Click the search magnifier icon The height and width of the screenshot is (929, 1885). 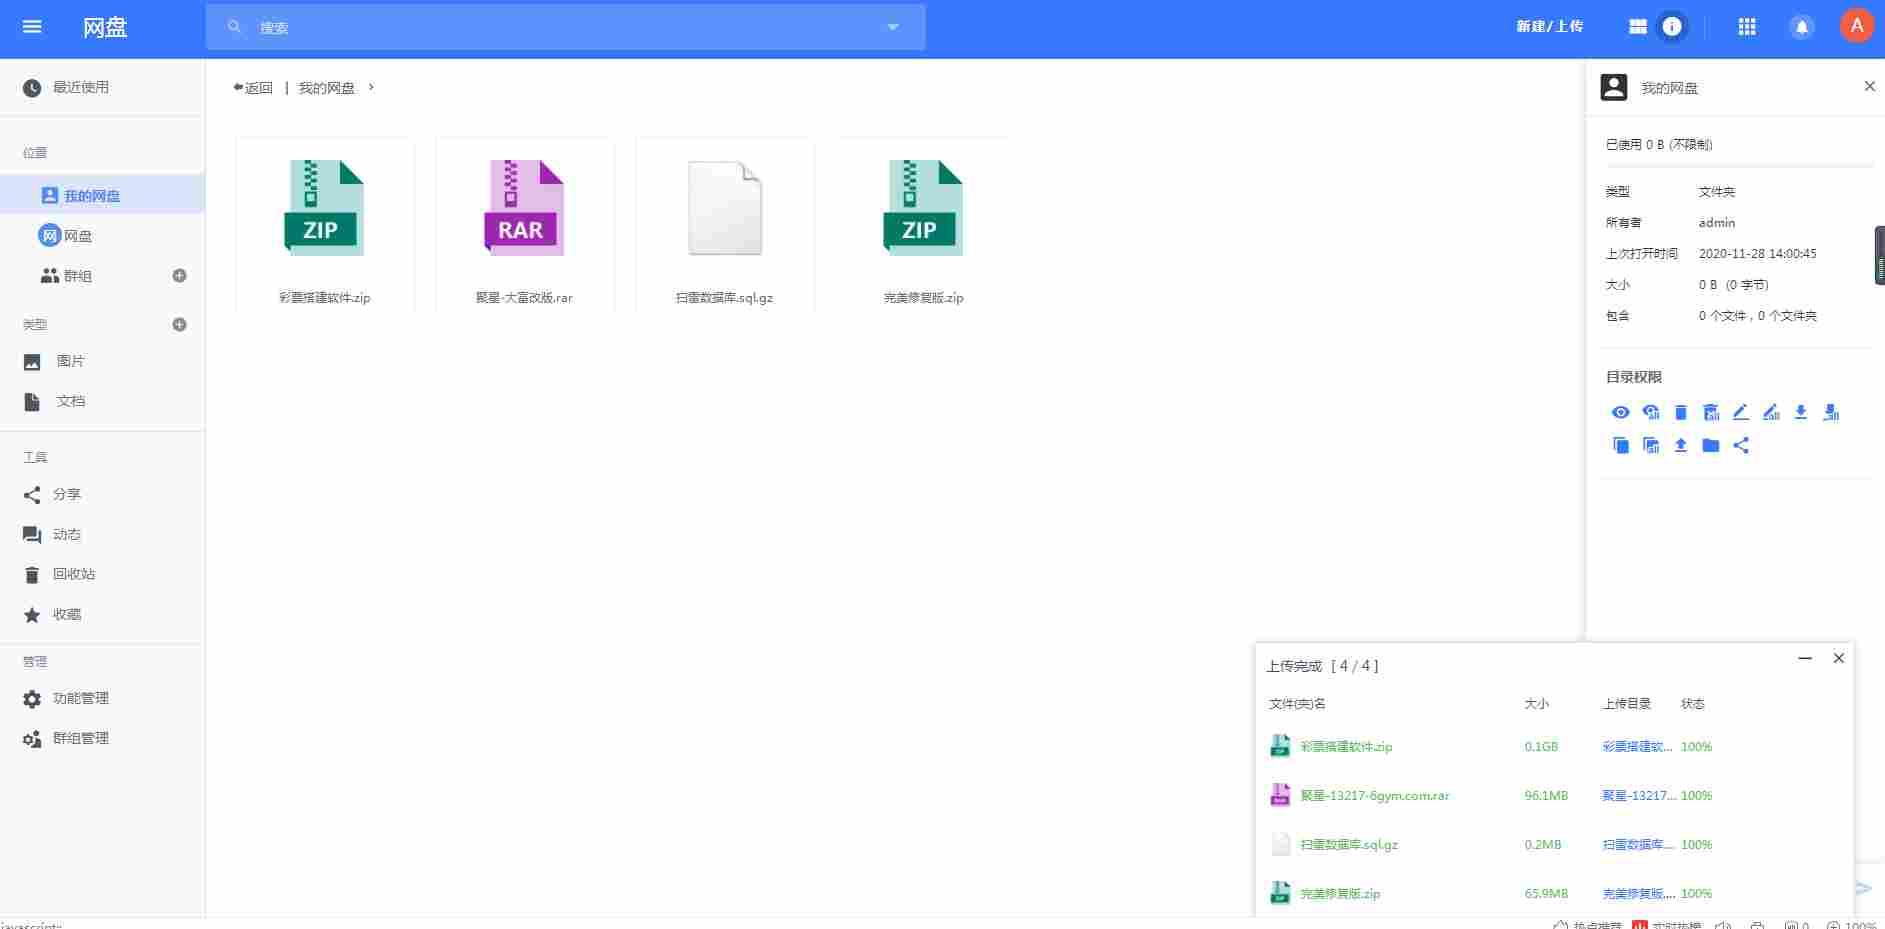point(234,27)
